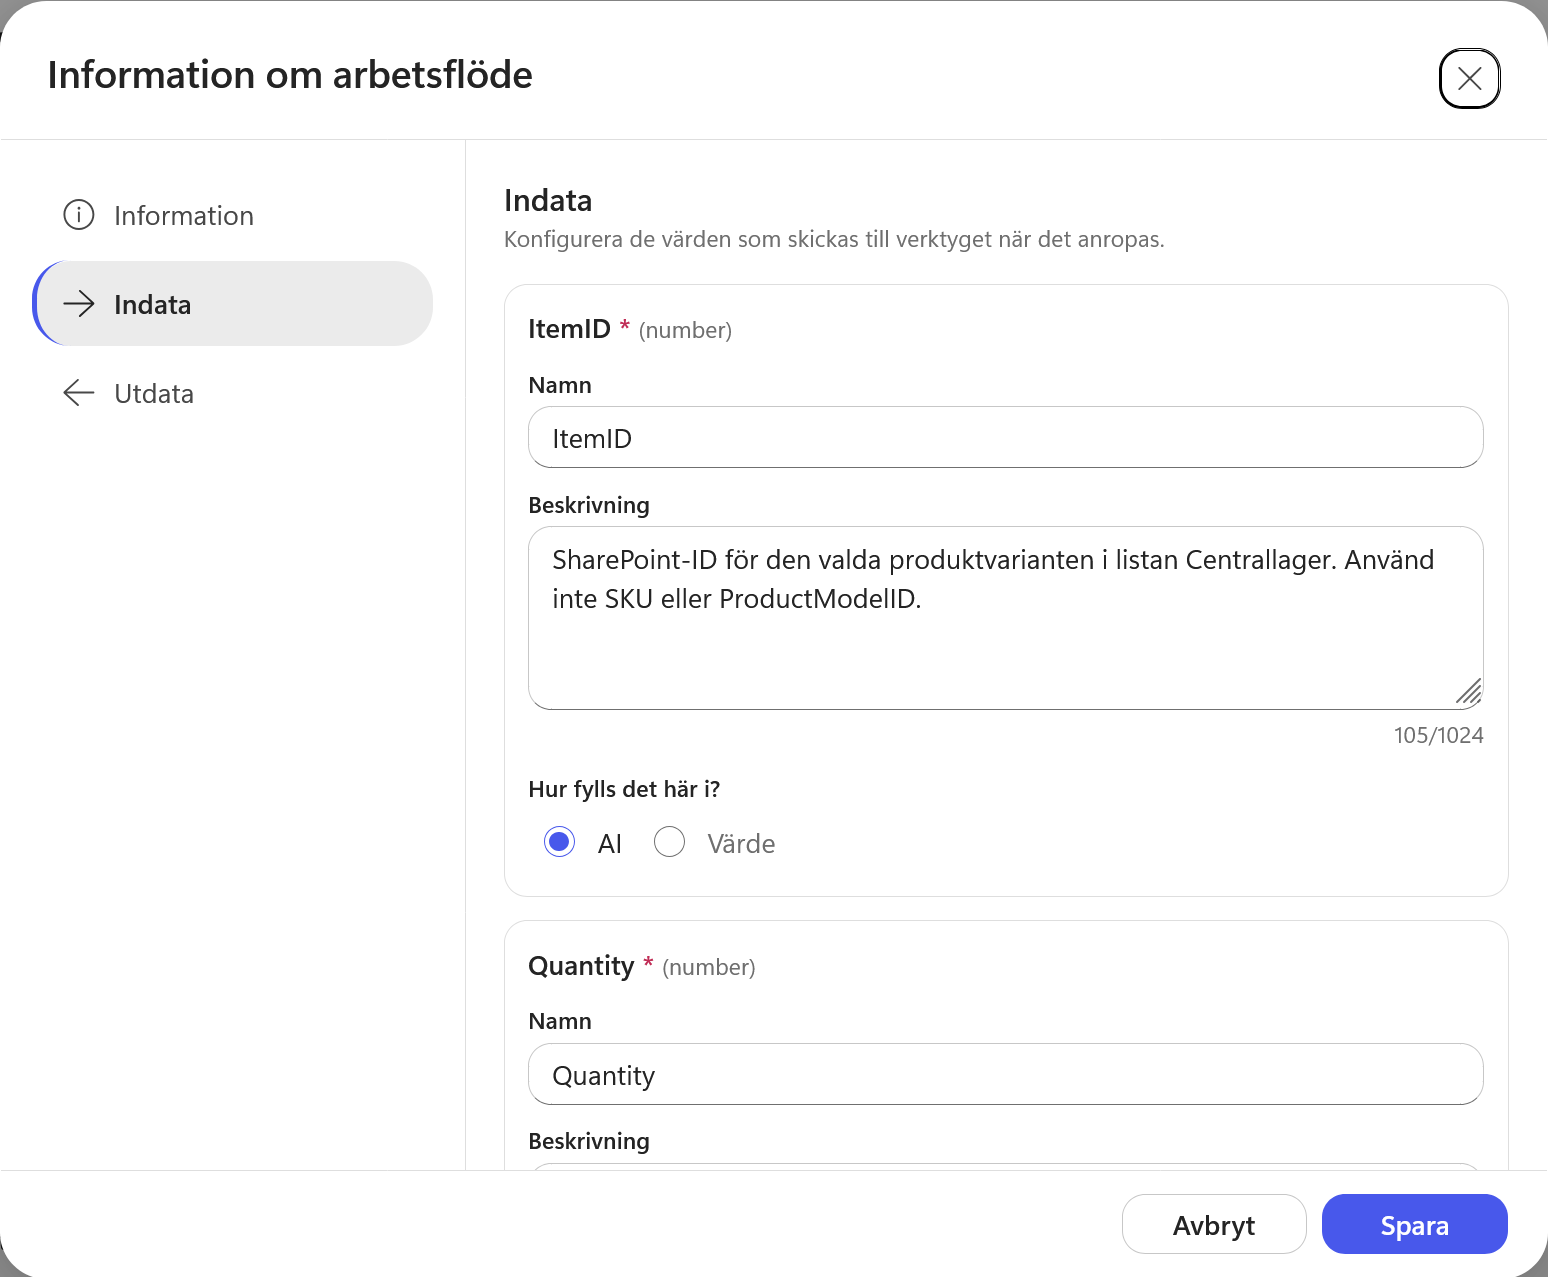Click the 105/1024 character counter
This screenshot has width=1548, height=1277.
[x=1438, y=735]
